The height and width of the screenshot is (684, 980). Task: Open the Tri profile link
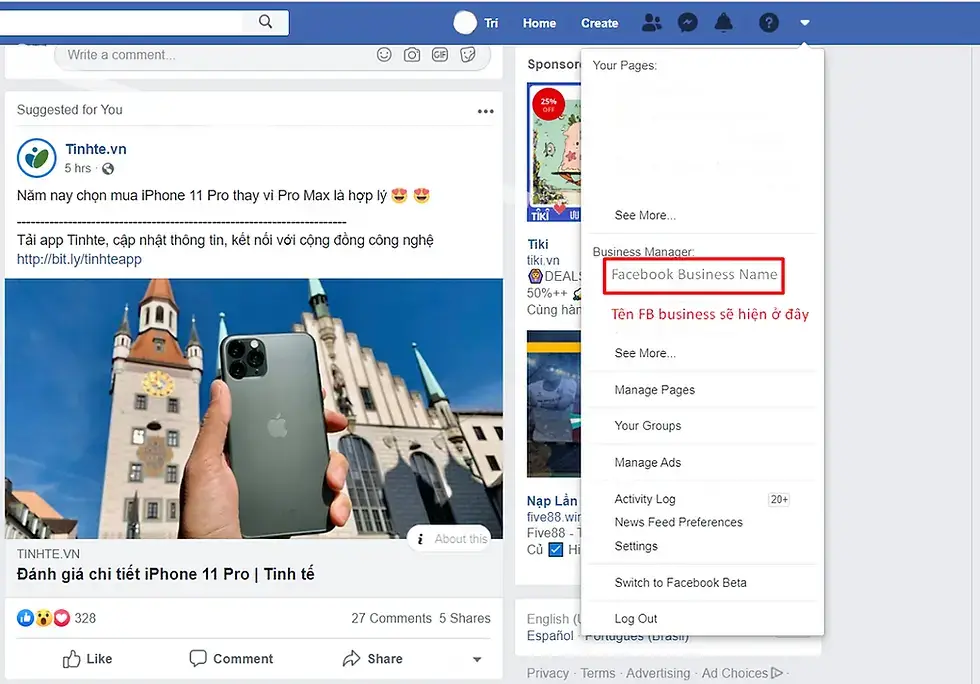[x=491, y=23]
